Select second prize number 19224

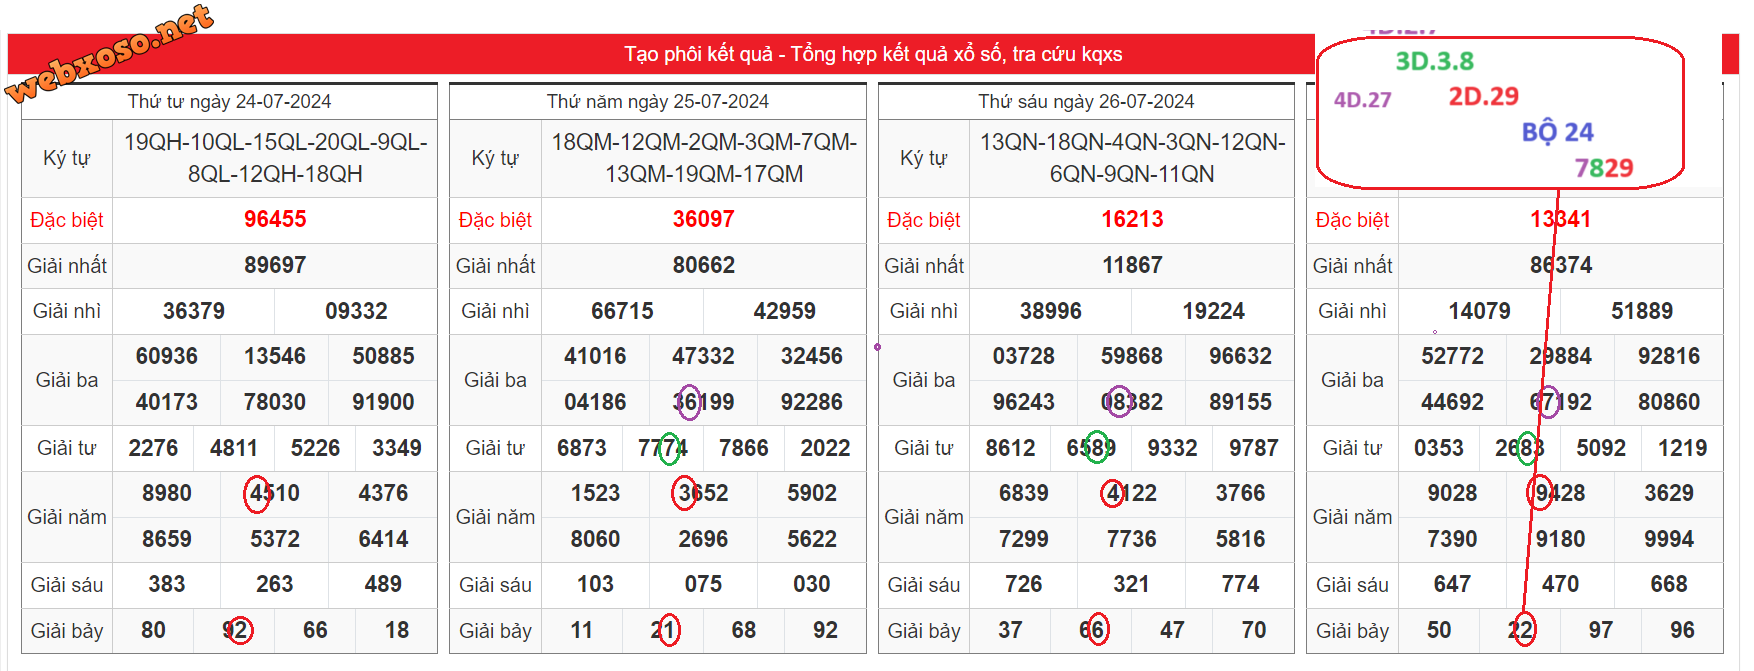[x=1213, y=311]
